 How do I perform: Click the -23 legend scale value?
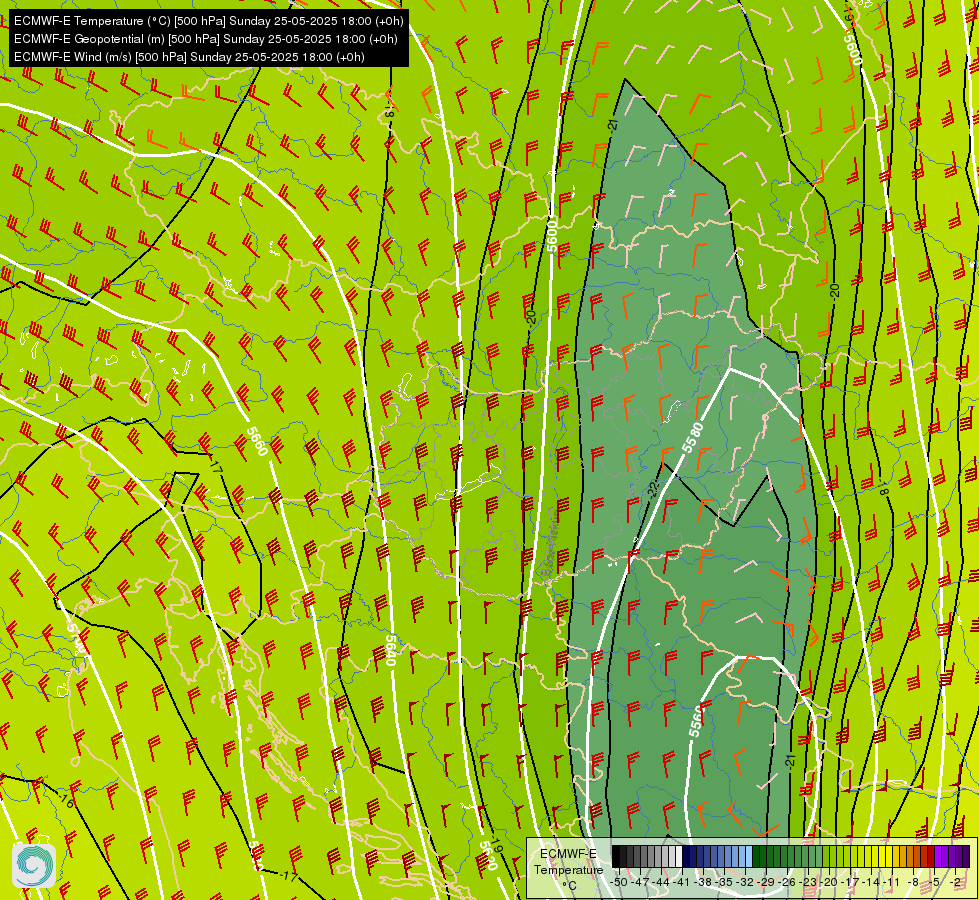(807, 882)
